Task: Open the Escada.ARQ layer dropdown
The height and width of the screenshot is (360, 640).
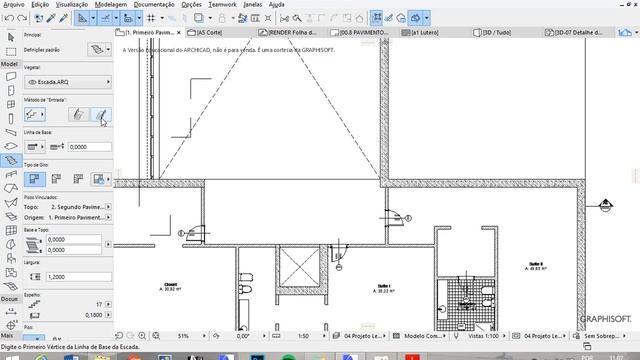Action: tap(68, 82)
